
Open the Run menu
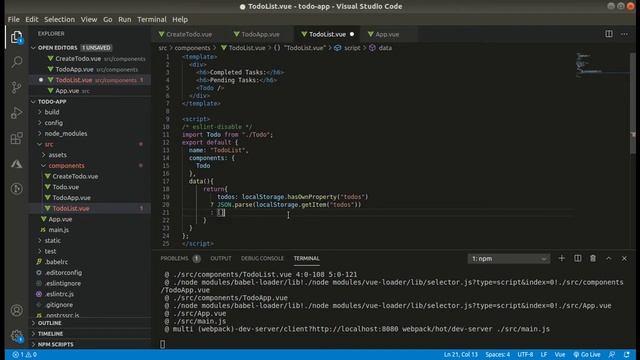tap(124, 20)
